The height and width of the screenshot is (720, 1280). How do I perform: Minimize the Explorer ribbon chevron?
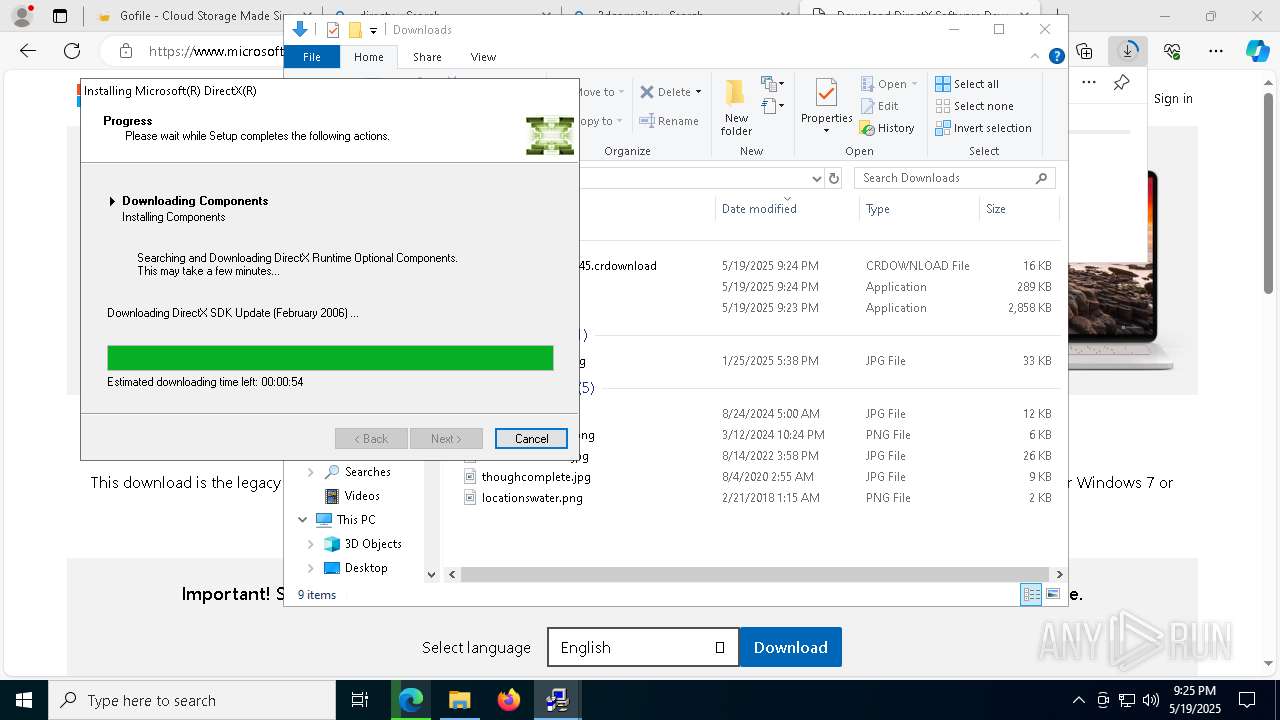pyautogui.click(x=1035, y=57)
